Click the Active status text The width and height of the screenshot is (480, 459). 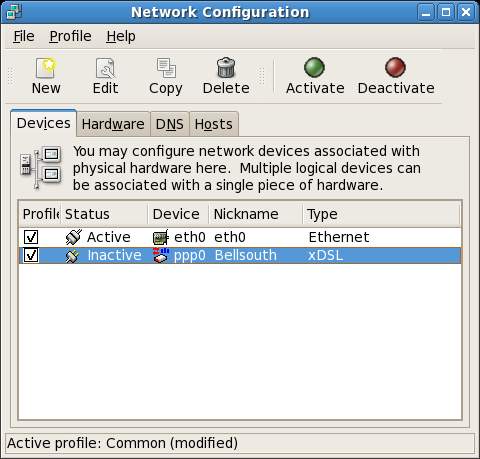tap(109, 237)
